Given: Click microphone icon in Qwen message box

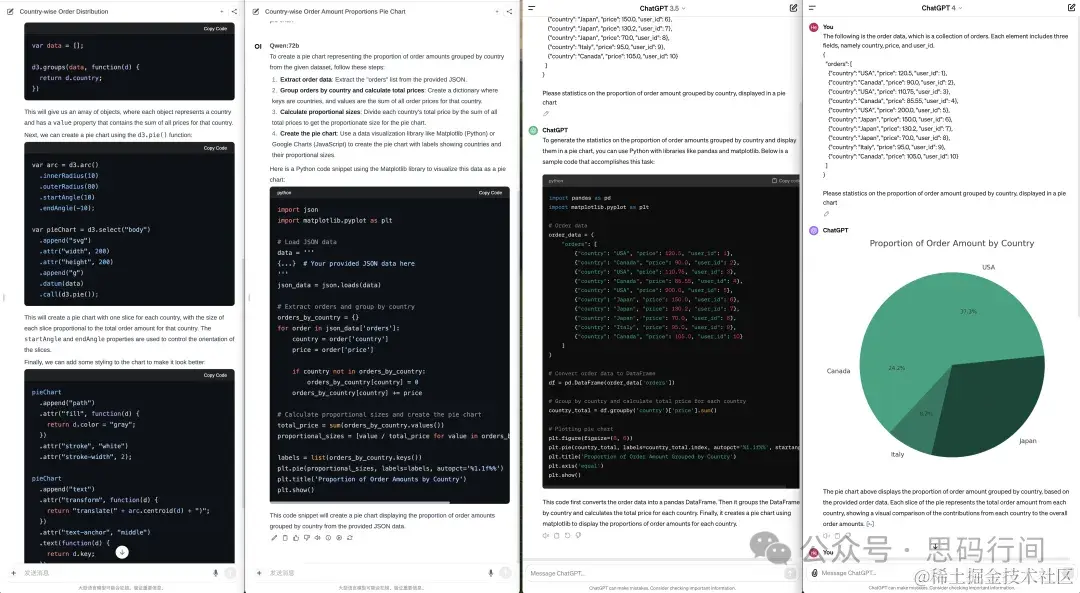Looking at the screenshot, I should coord(490,573).
